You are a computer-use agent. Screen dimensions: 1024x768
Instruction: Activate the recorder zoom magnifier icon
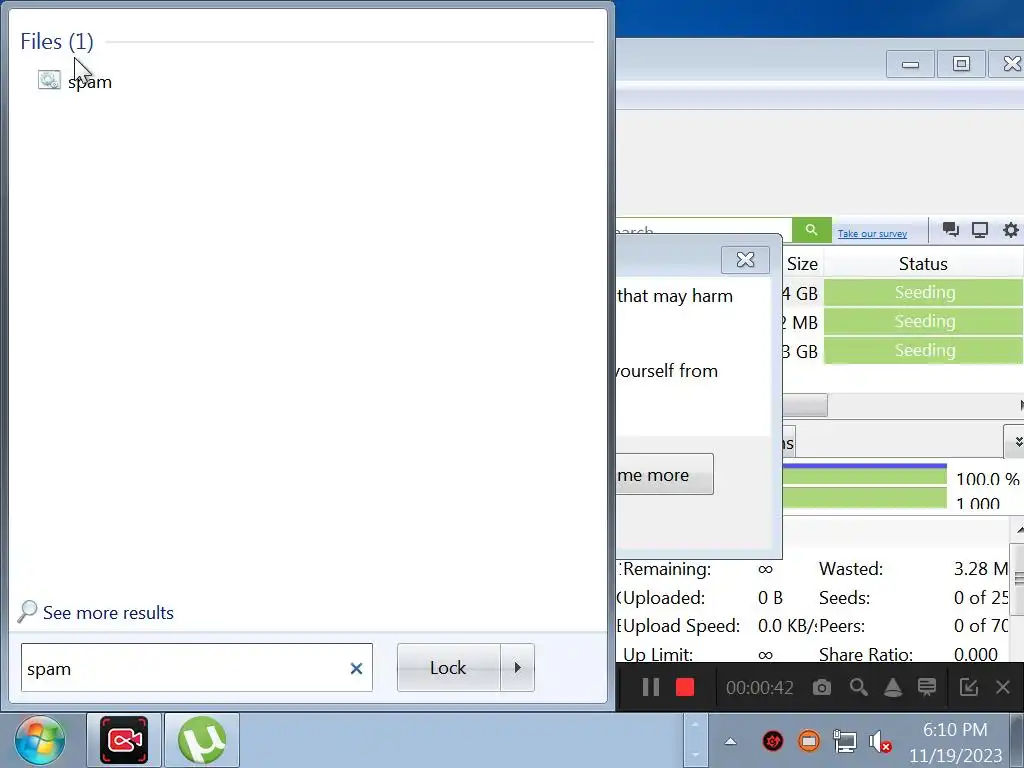pyautogui.click(x=858, y=687)
